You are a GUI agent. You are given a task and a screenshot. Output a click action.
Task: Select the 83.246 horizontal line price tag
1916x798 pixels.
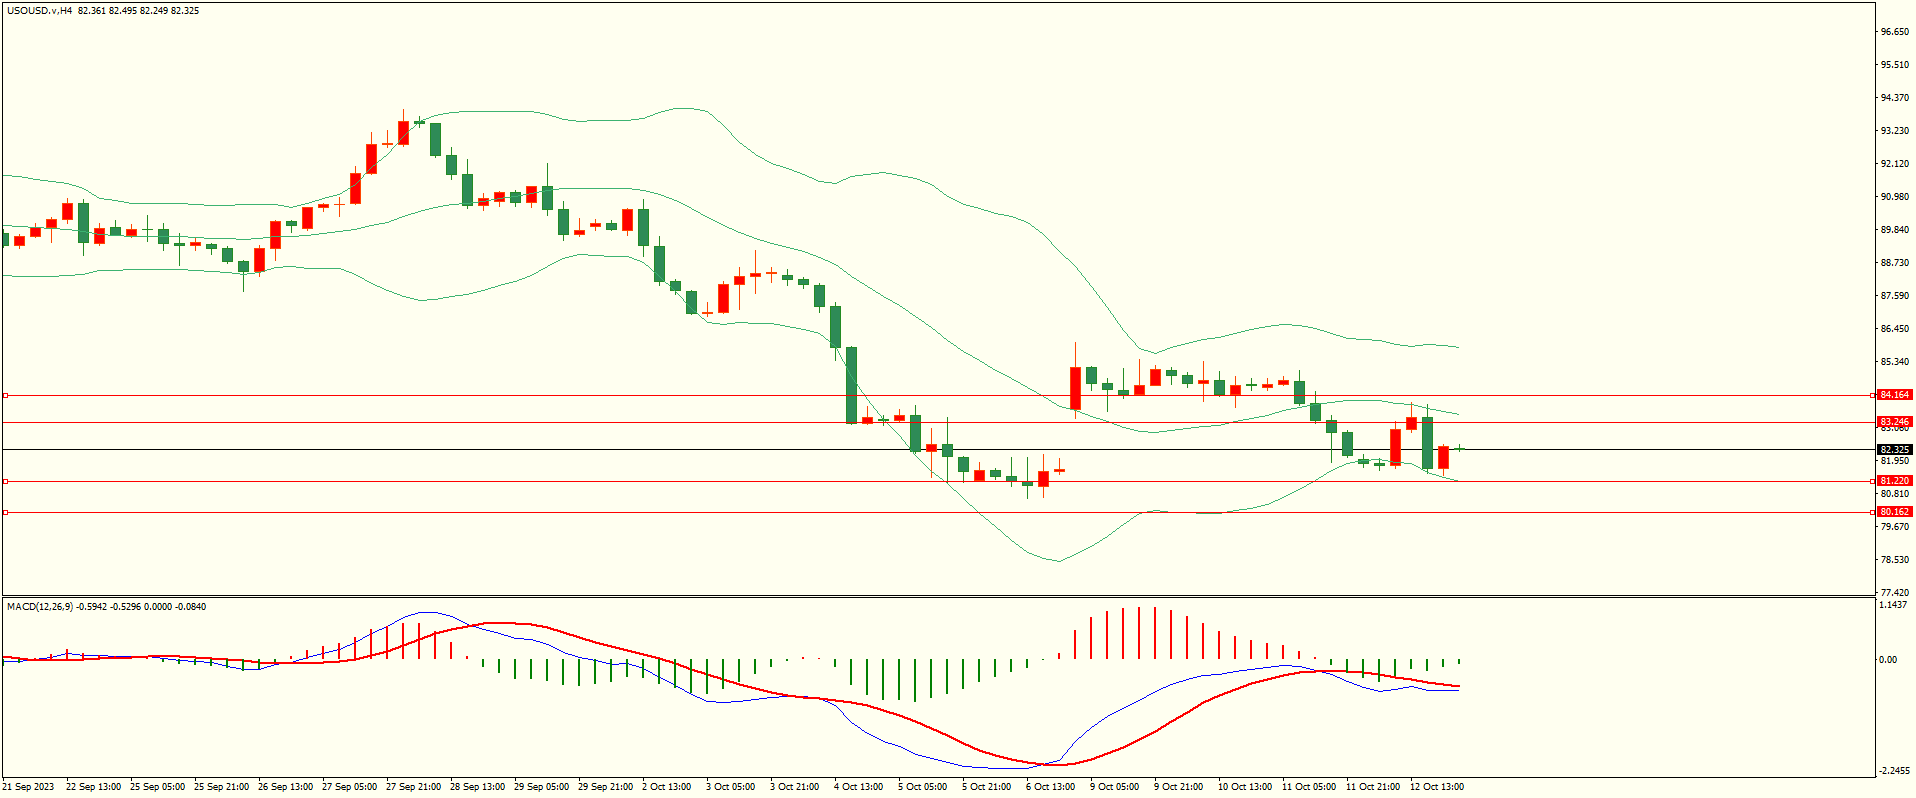point(1895,422)
